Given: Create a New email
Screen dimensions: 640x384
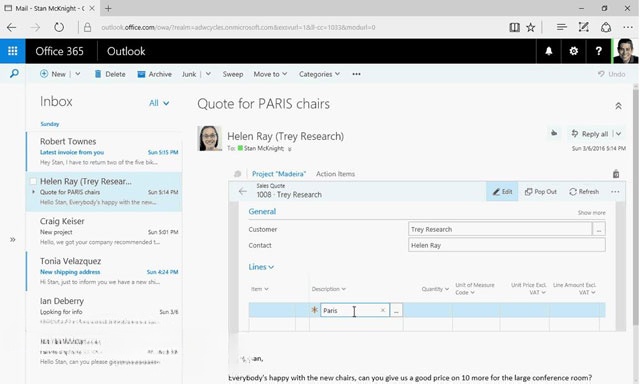Looking at the screenshot, I should [x=53, y=74].
